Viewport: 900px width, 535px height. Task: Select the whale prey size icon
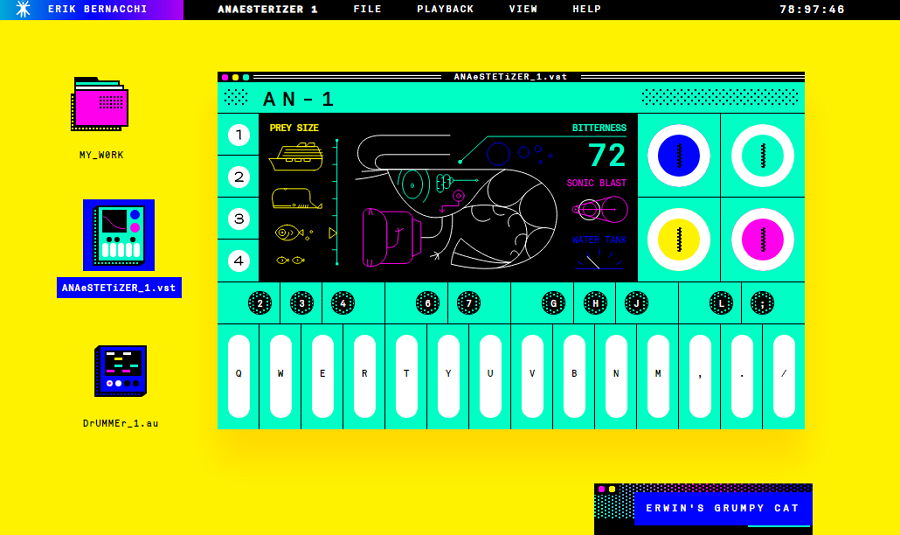(296, 199)
